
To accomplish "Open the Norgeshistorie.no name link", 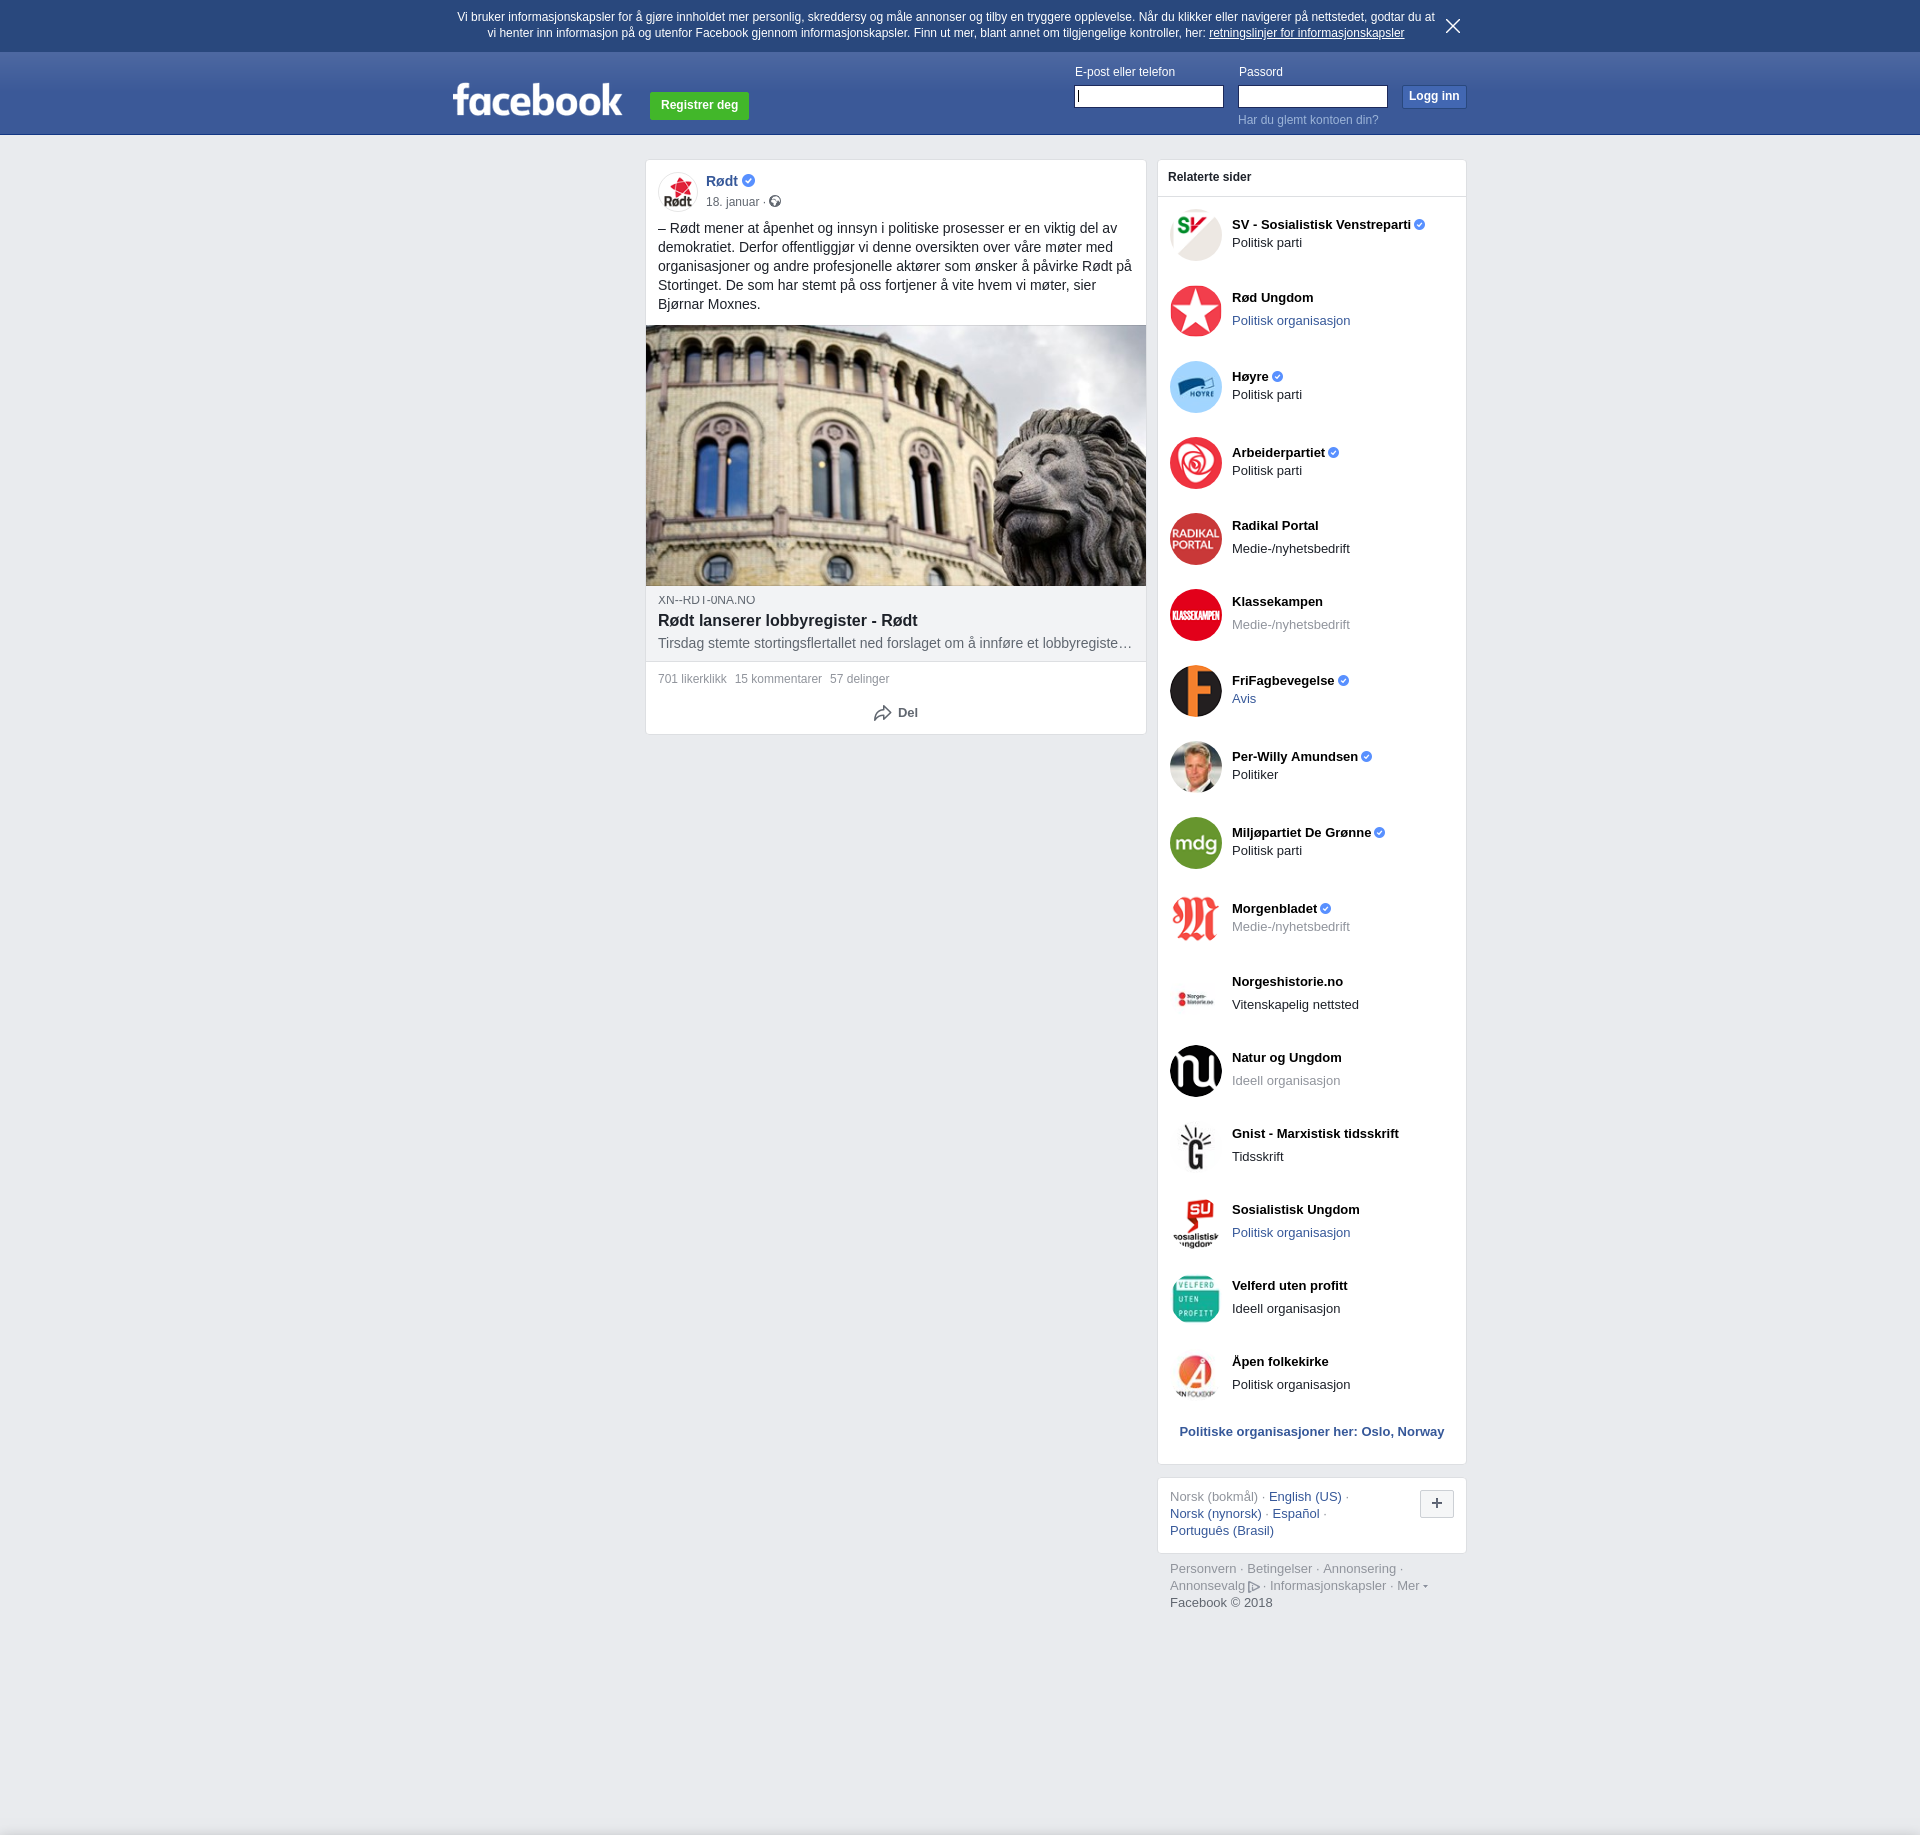I will tap(1287, 982).
